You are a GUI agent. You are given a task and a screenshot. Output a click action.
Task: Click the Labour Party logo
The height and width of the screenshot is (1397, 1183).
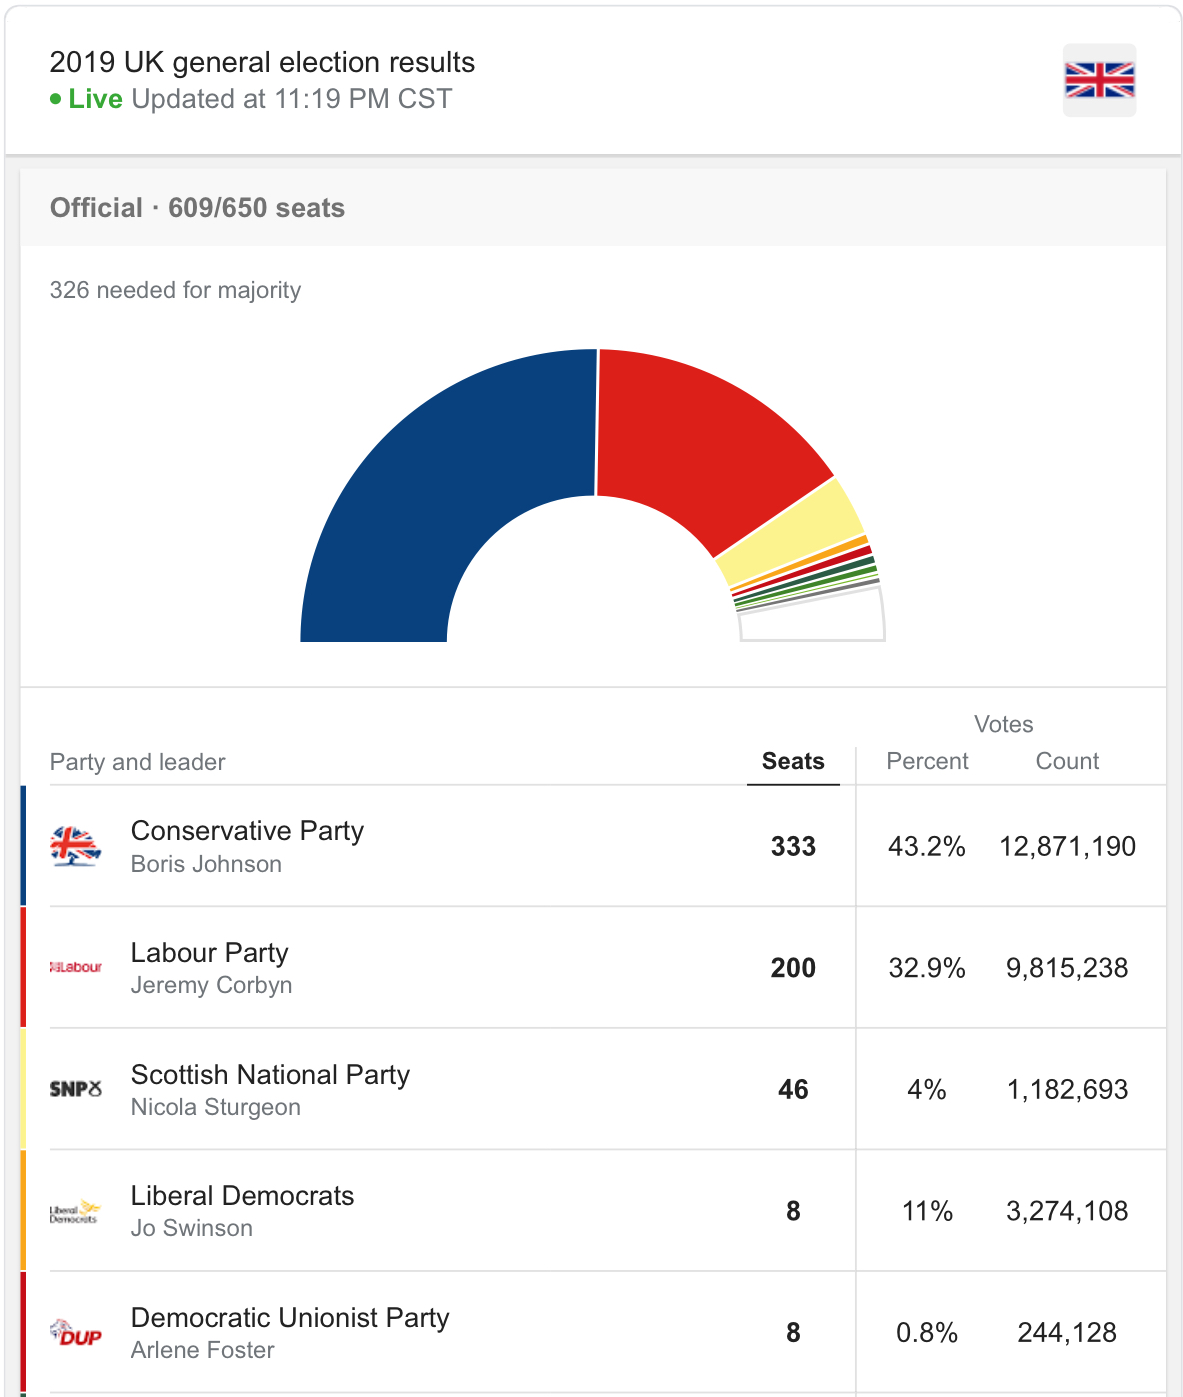pyautogui.click(x=76, y=967)
